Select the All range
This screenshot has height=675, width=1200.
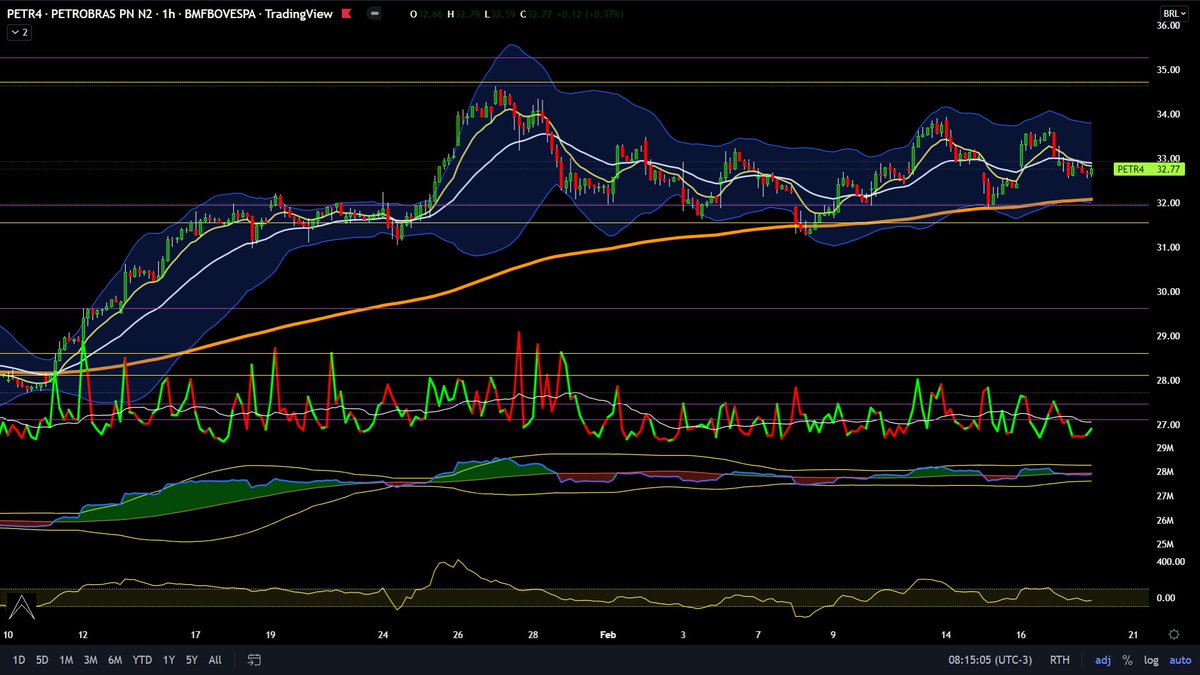pos(215,660)
